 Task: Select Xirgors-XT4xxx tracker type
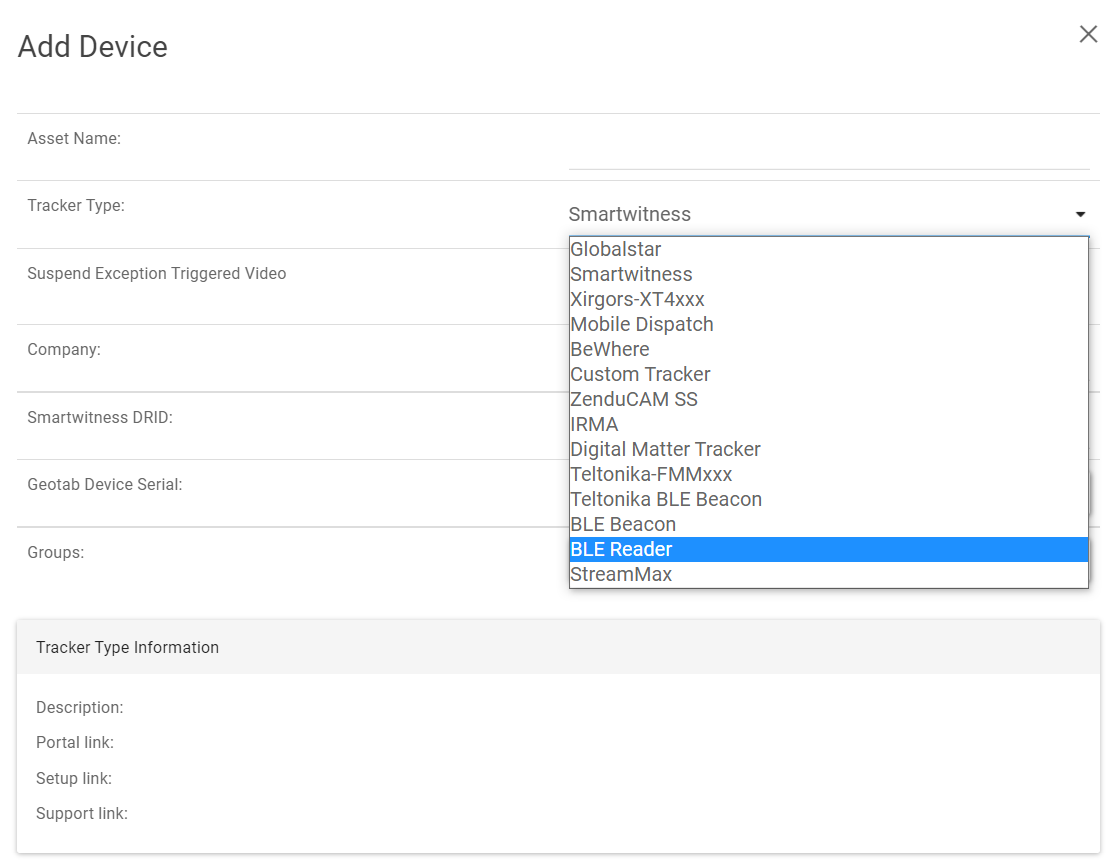(x=828, y=299)
